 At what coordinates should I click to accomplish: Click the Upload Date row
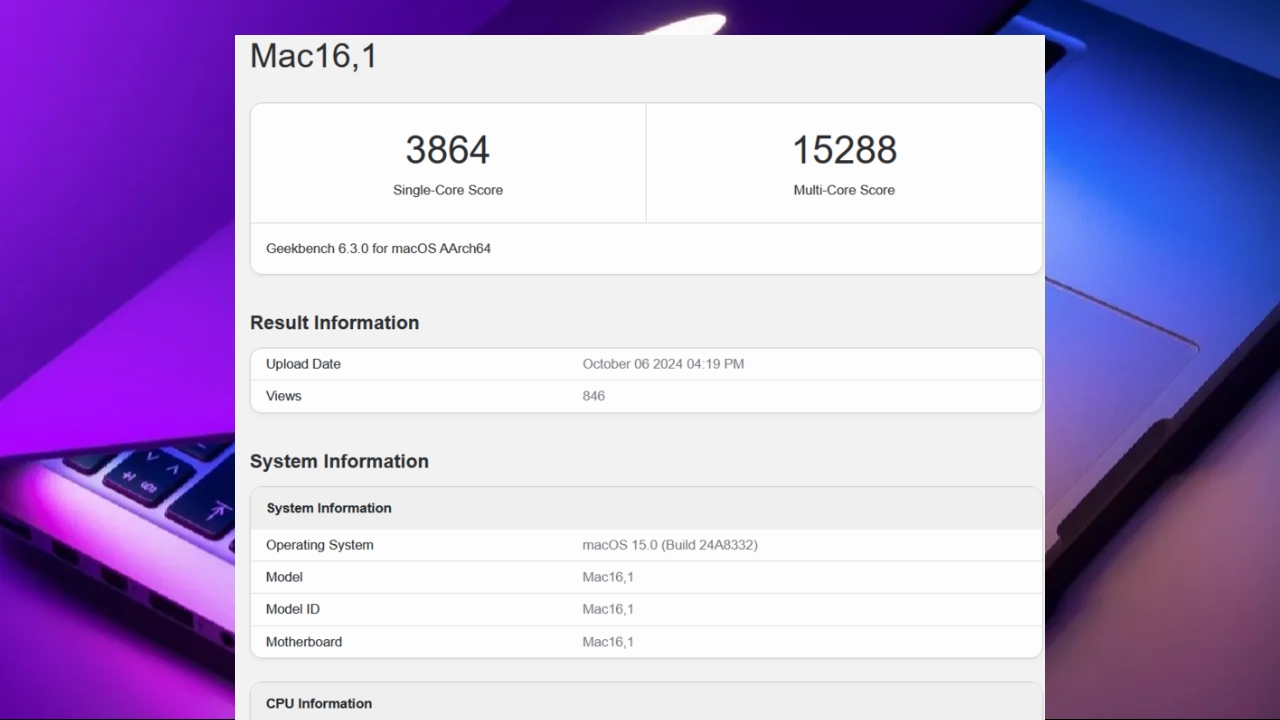pyautogui.click(x=303, y=364)
